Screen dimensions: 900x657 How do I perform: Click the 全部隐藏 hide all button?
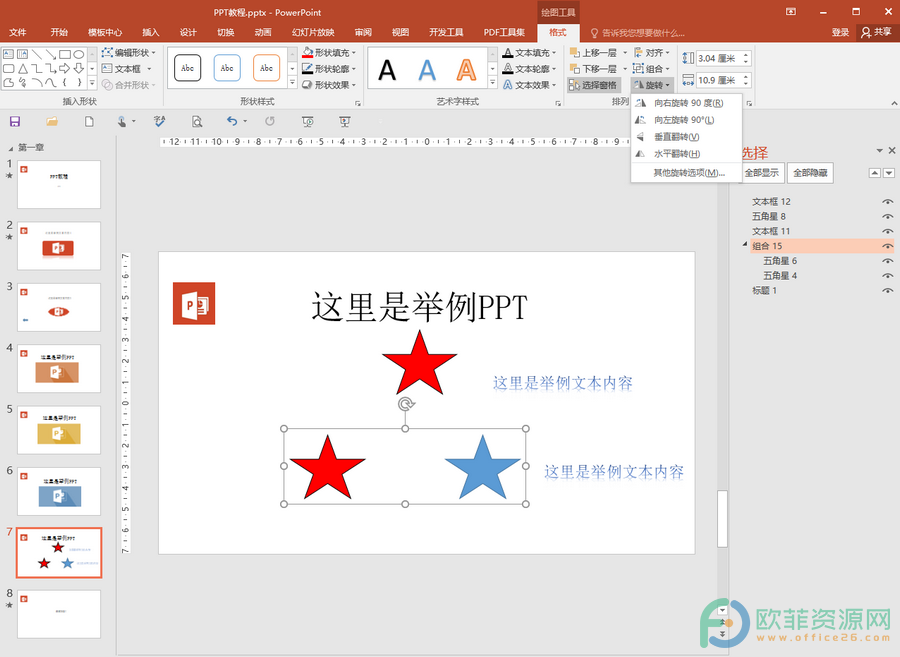tap(810, 173)
